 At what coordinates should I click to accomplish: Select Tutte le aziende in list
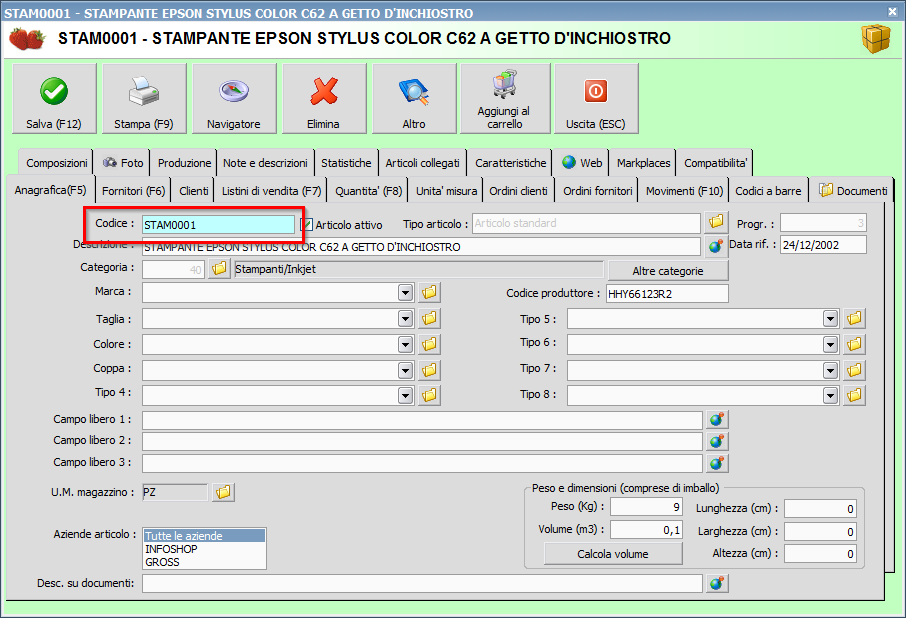pyautogui.click(x=205, y=536)
